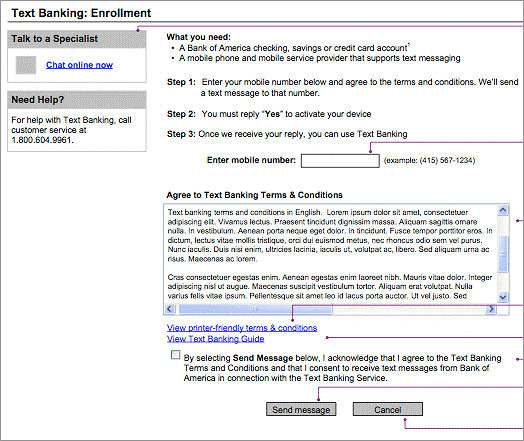Open the Chat online now link
Image resolution: width=524 pixels, height=441 pixels.
(x=79, y=65)
